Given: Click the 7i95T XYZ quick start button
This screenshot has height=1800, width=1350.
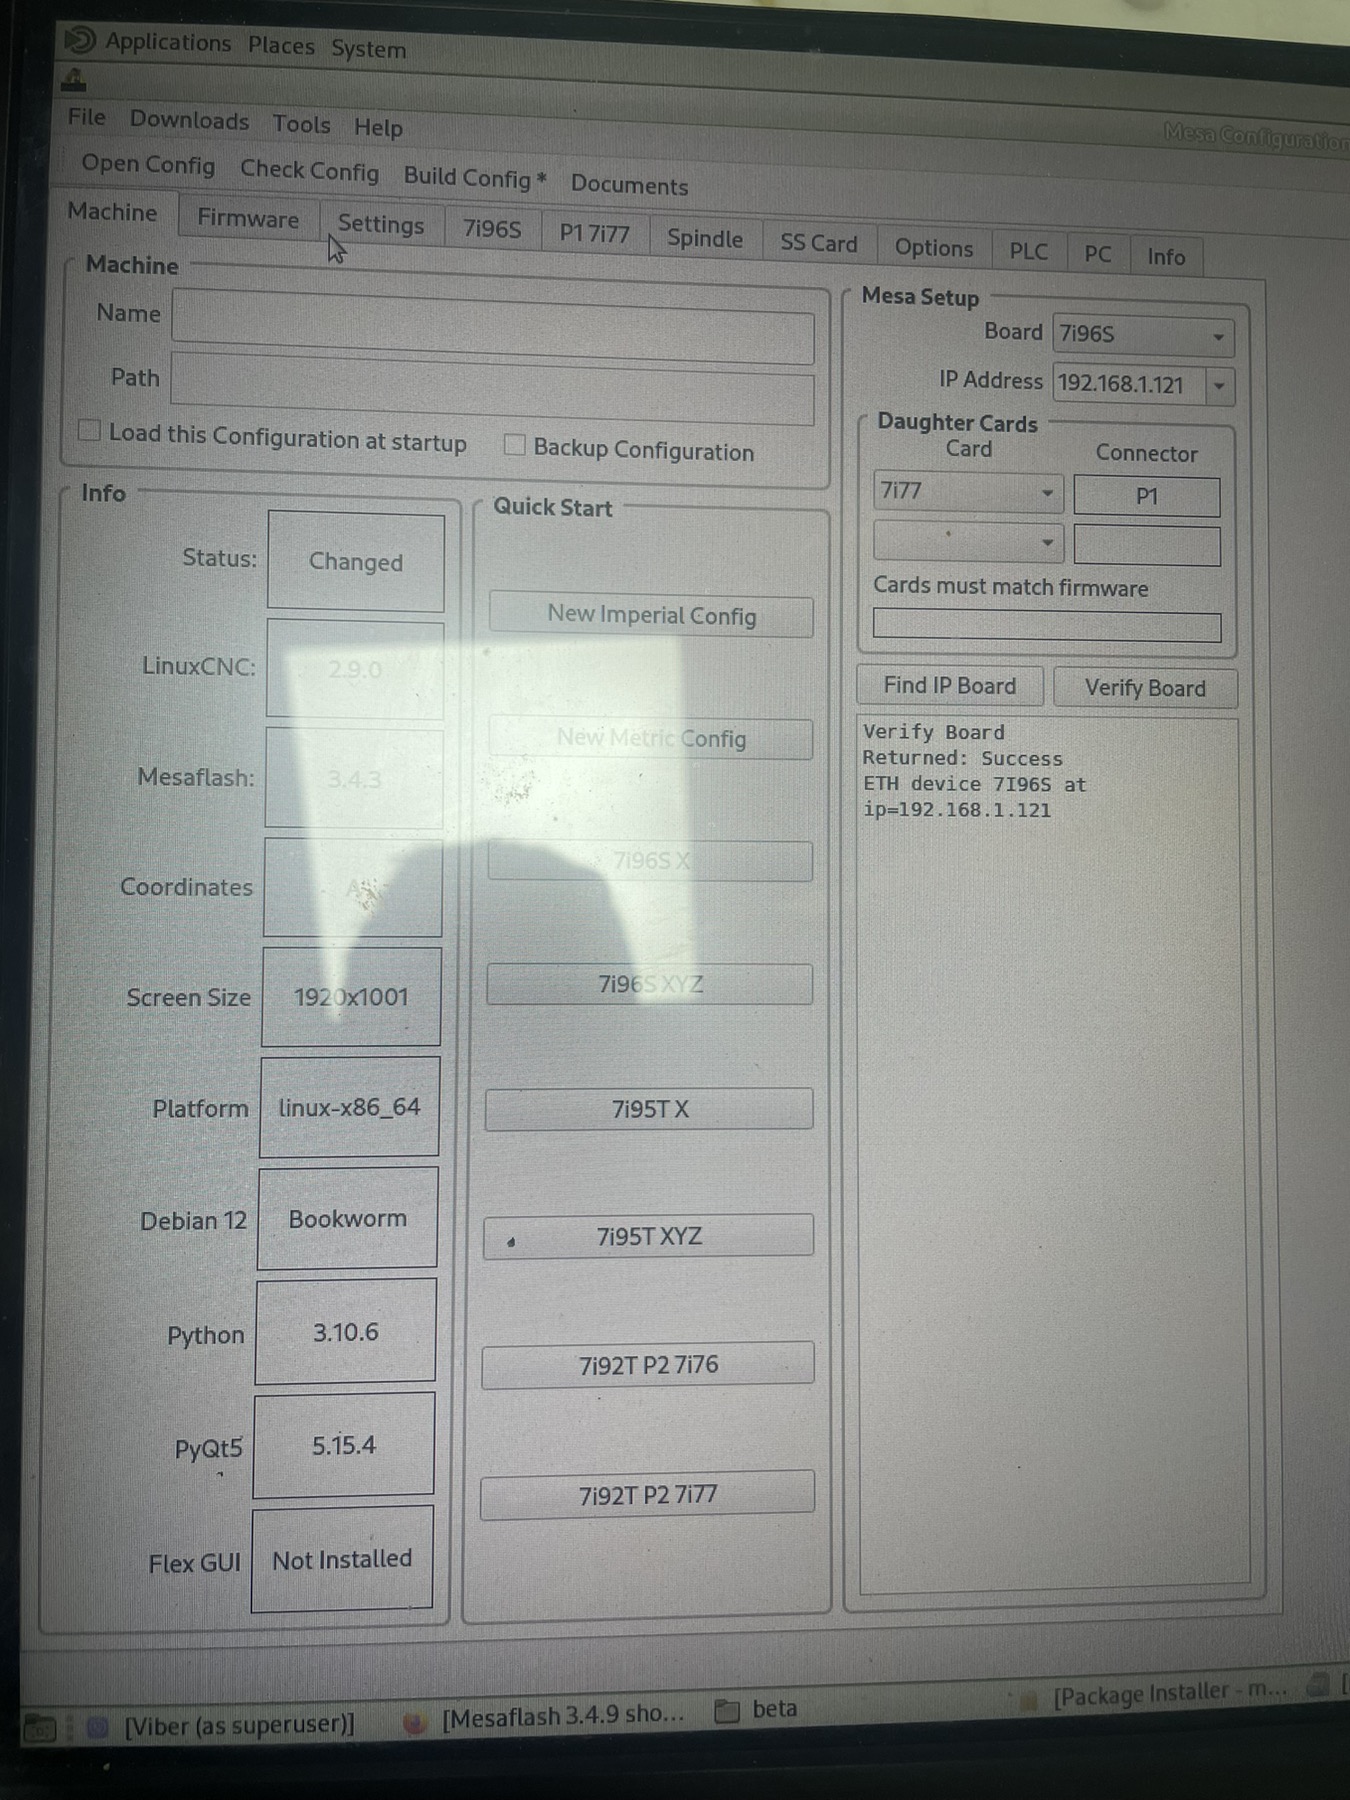Looking at the screenshot, I should (x=648, y=1237).
